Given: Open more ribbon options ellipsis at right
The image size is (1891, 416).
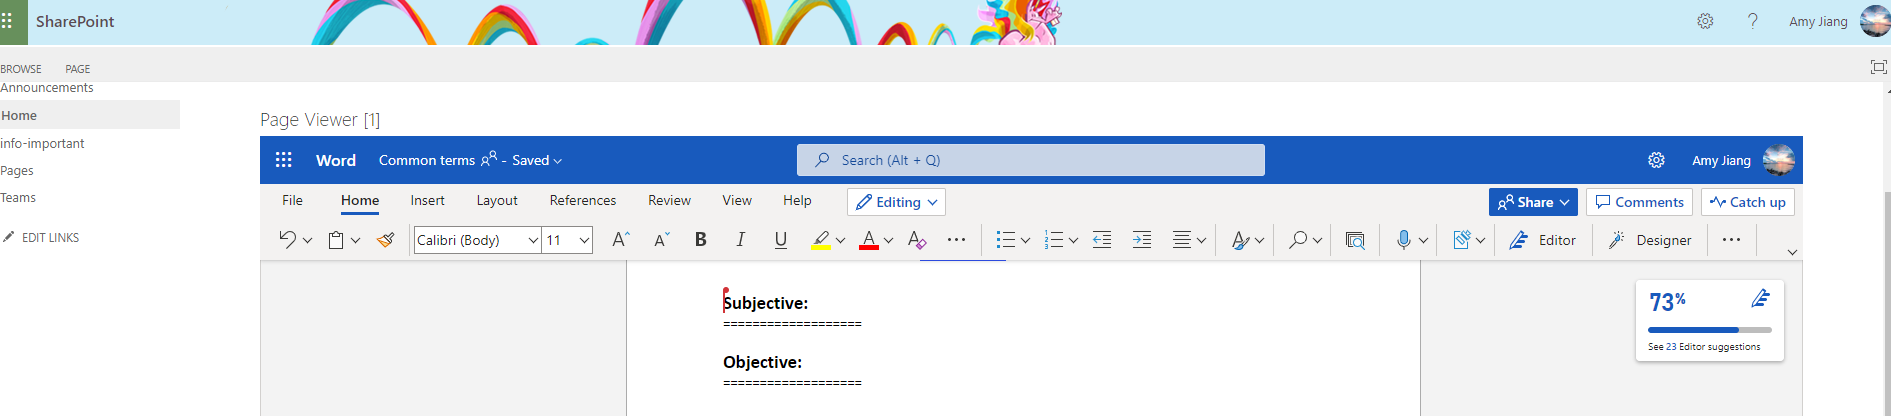Looking at the screenshot, I should pos(1731,240).
